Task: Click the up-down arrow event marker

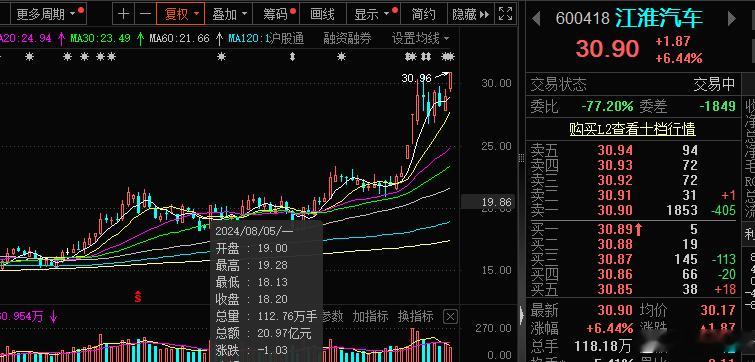Action: point(292,57)
